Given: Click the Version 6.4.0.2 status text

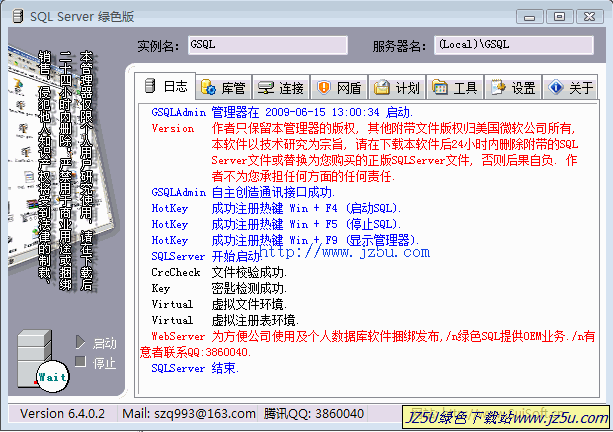Looking at the screenshot, I should coord(63,414).
